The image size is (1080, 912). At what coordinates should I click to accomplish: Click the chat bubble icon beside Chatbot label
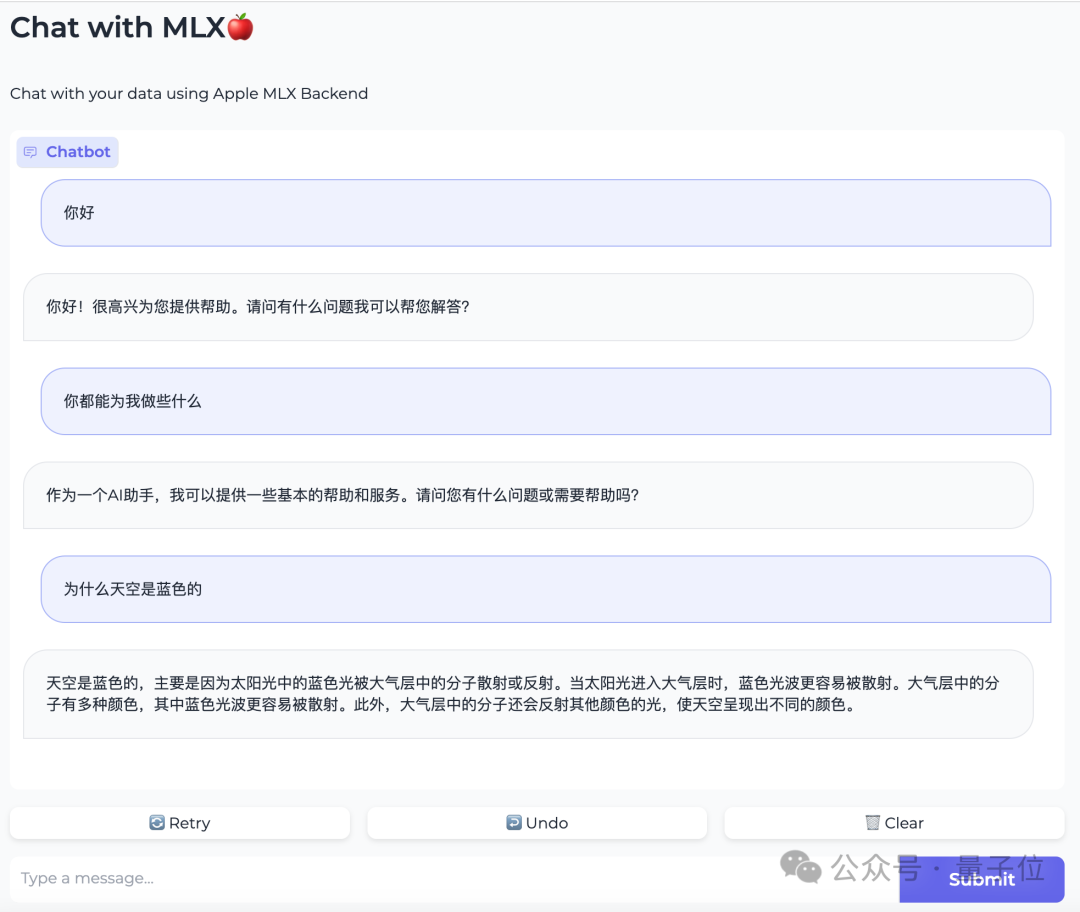pyautogui.click(x=30, y=152)
